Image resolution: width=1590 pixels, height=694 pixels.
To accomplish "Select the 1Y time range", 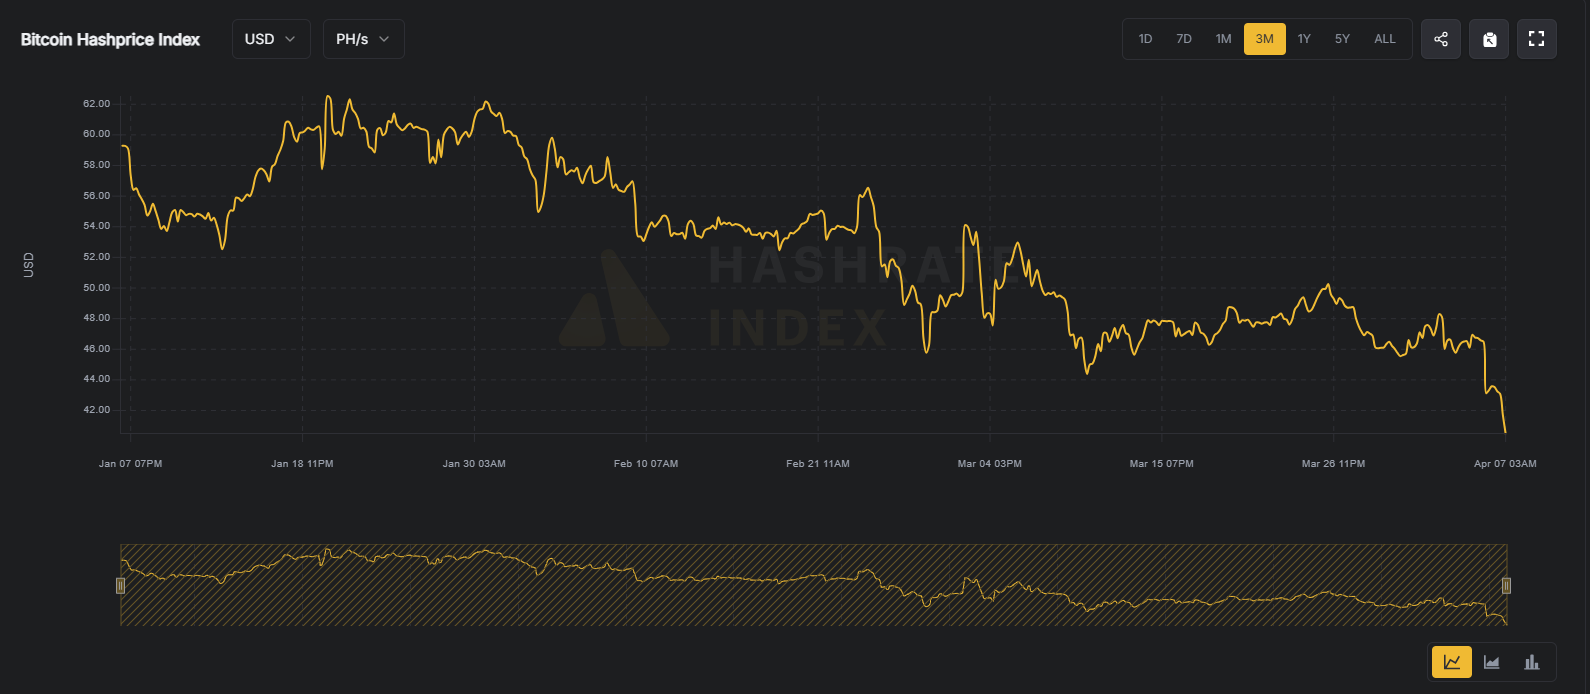I will pyautogui.click(x=1304, y=39).
